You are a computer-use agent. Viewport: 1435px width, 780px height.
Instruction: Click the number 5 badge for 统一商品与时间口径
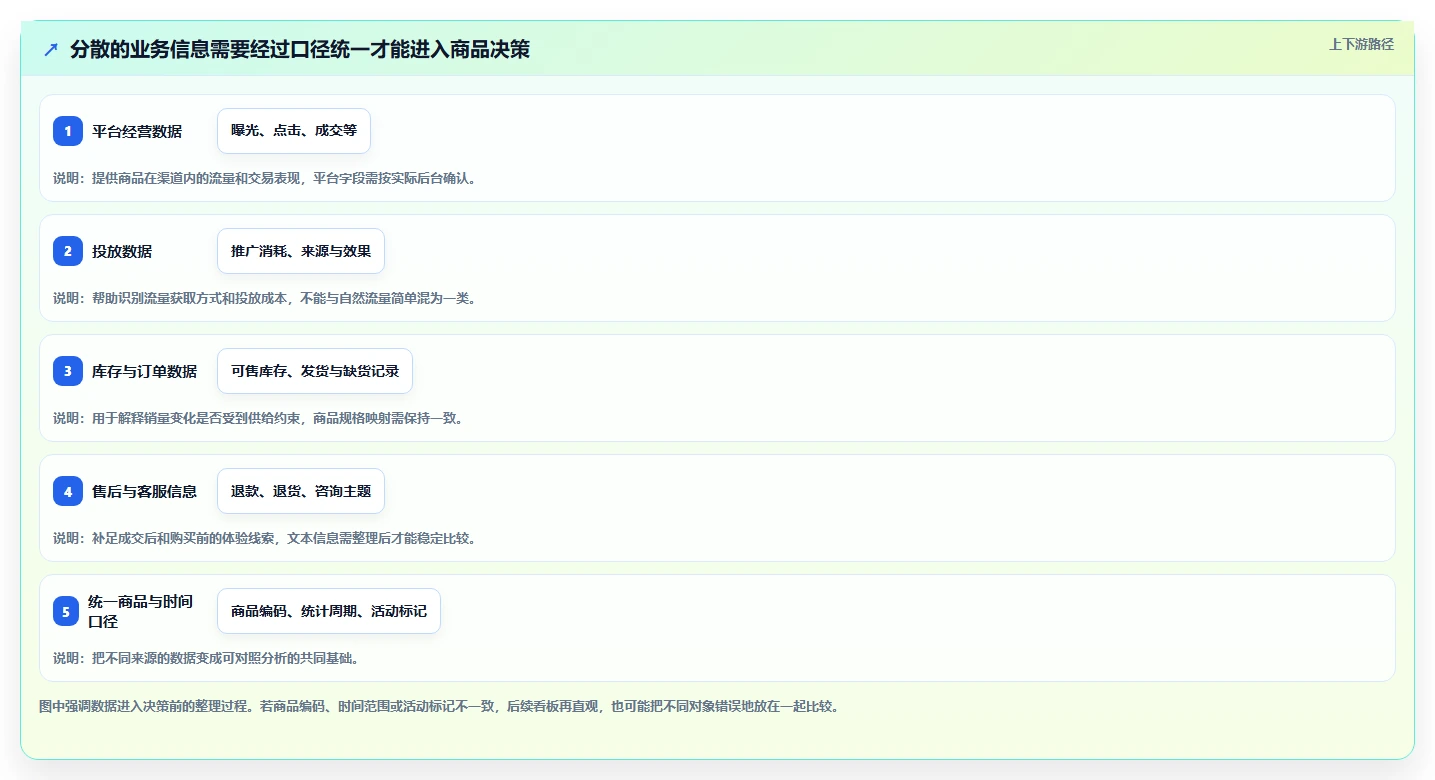(66, 611)
